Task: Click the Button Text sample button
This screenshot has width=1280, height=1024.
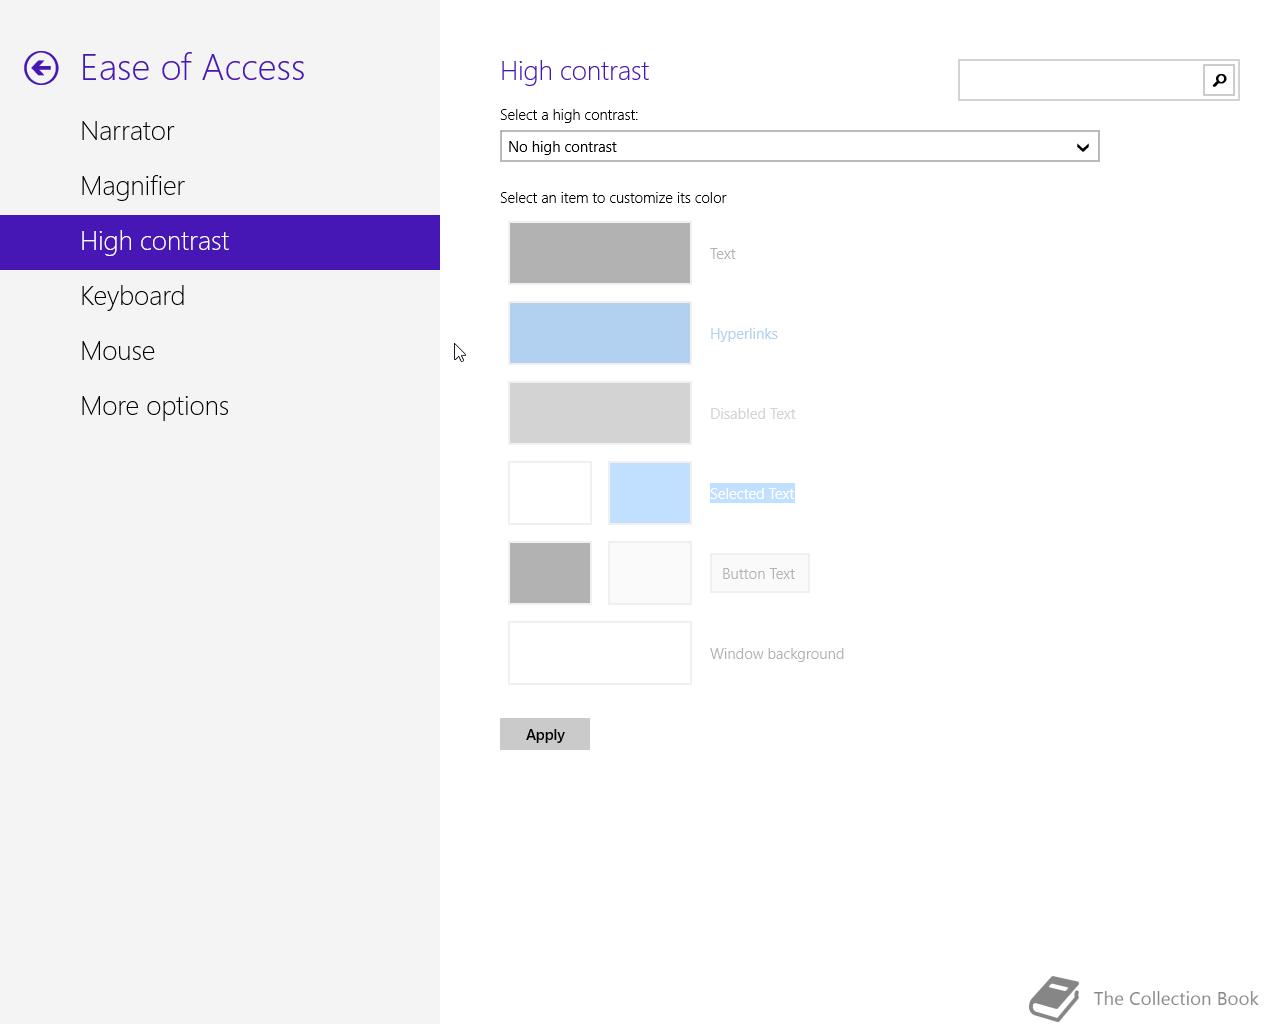Action: pos(760,573)
